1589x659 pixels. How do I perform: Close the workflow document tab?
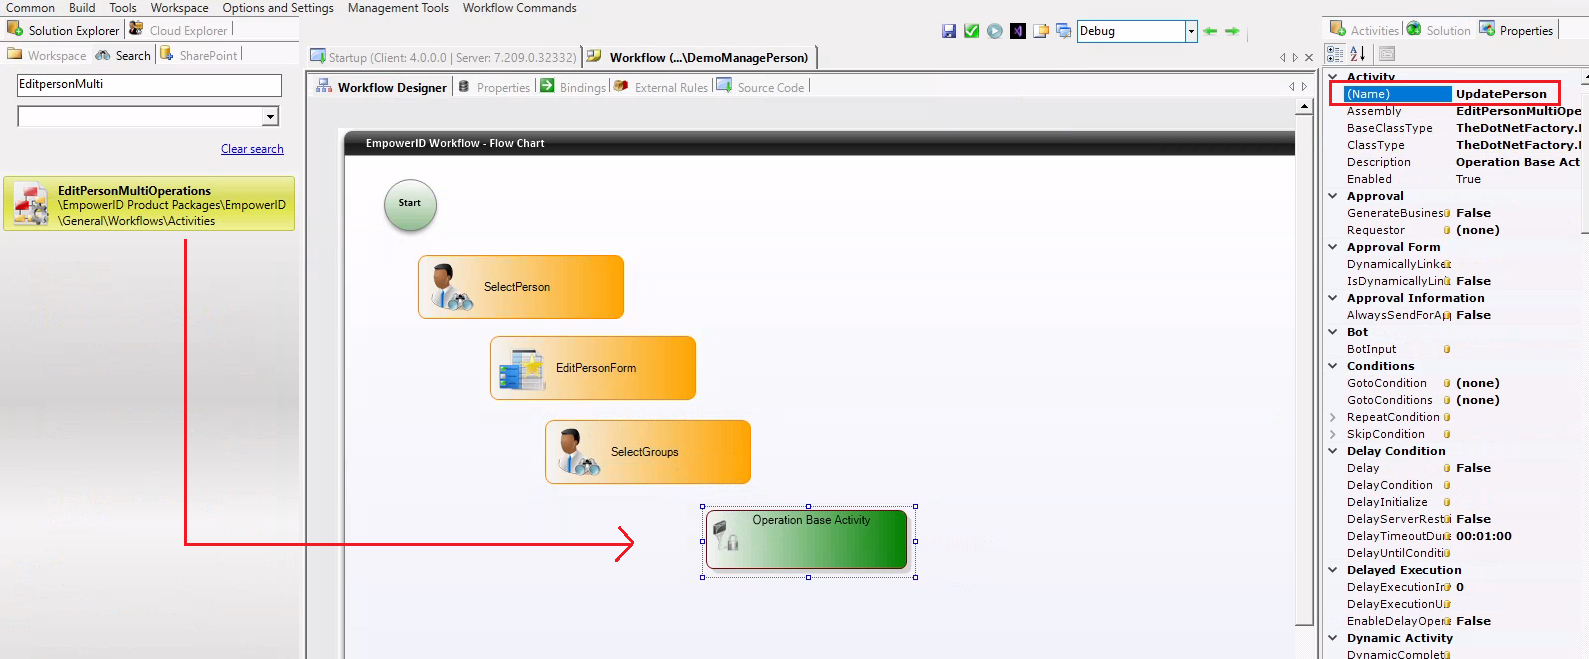point(1309,58)
